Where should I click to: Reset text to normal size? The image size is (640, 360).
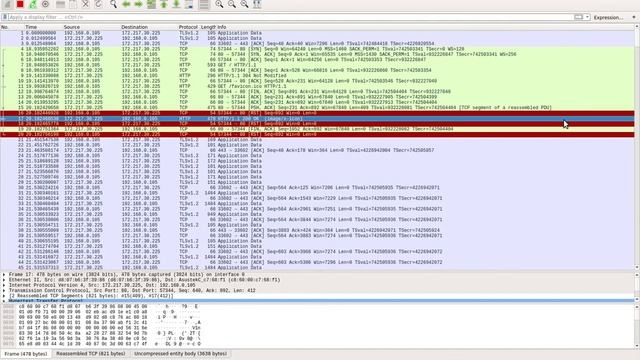coord(244,4)
